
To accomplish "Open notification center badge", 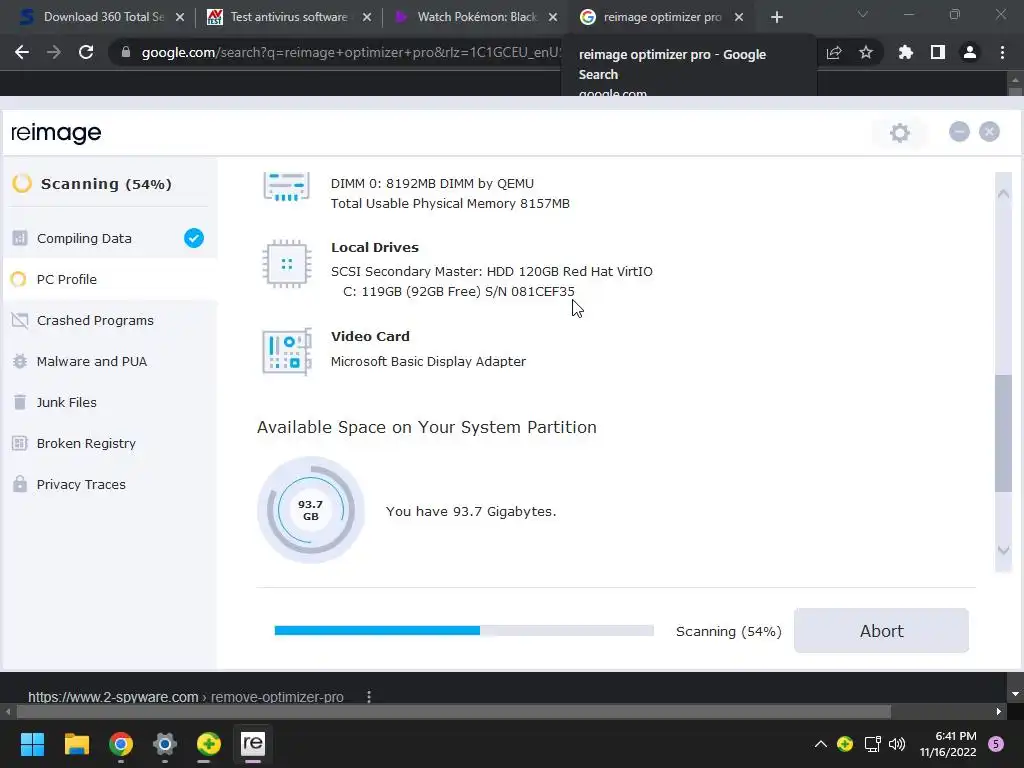I will (996, 744).
